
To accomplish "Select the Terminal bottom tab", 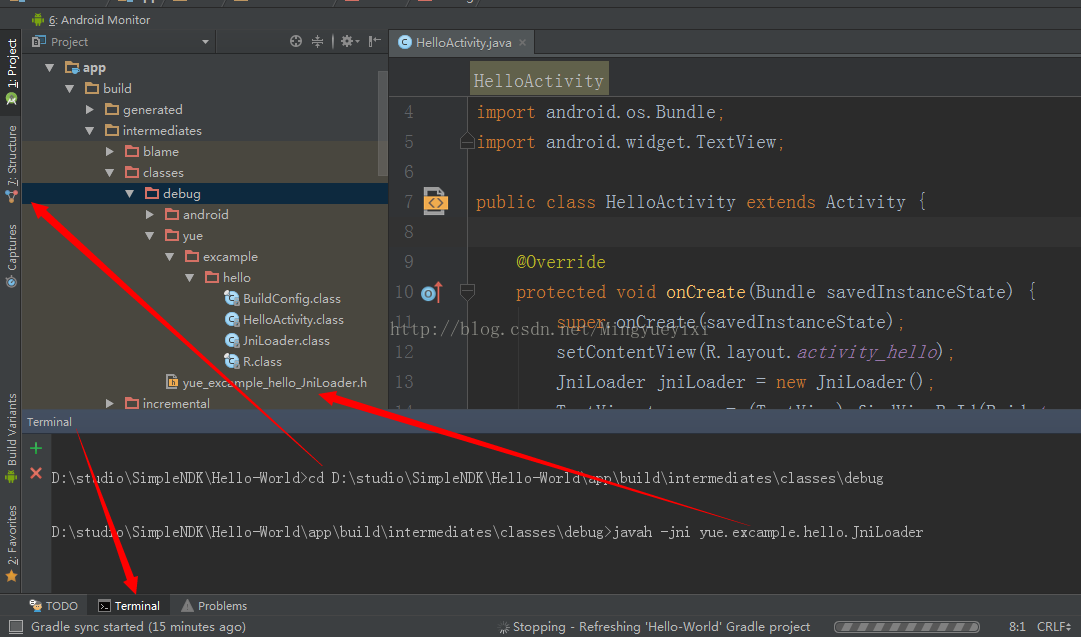I will [130, 606].
